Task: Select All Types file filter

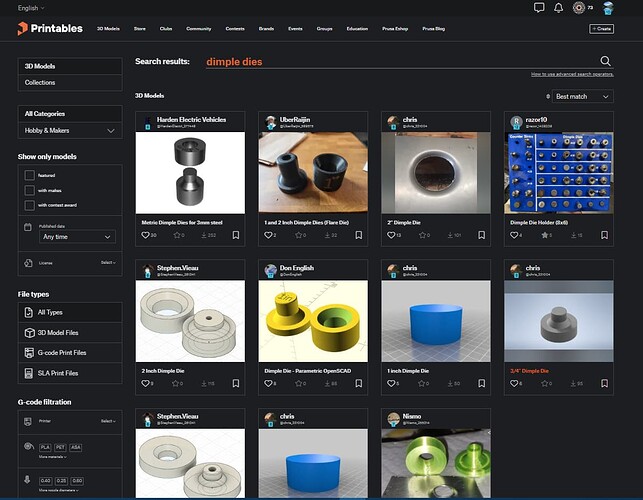Action: [70, 313]
